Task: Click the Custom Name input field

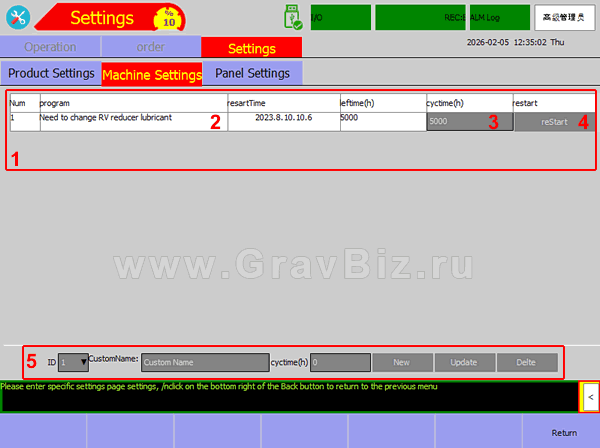Action: tap(204, 362)
